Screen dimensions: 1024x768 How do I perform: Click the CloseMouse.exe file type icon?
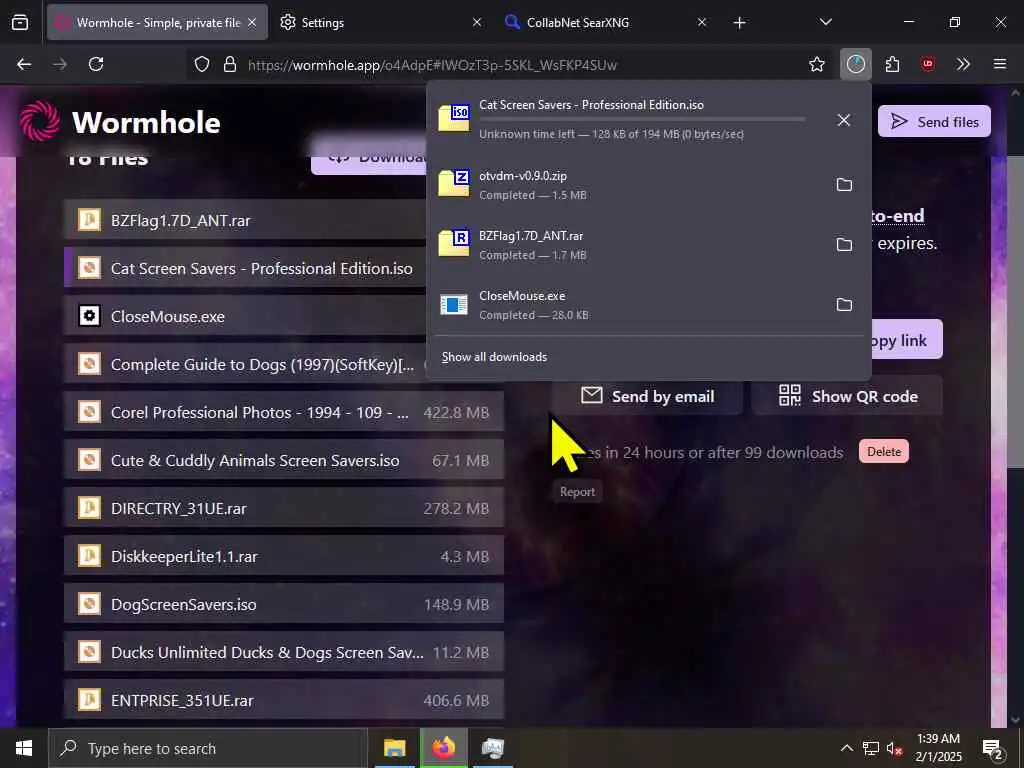pyautogui.click(x=89, y=316)
